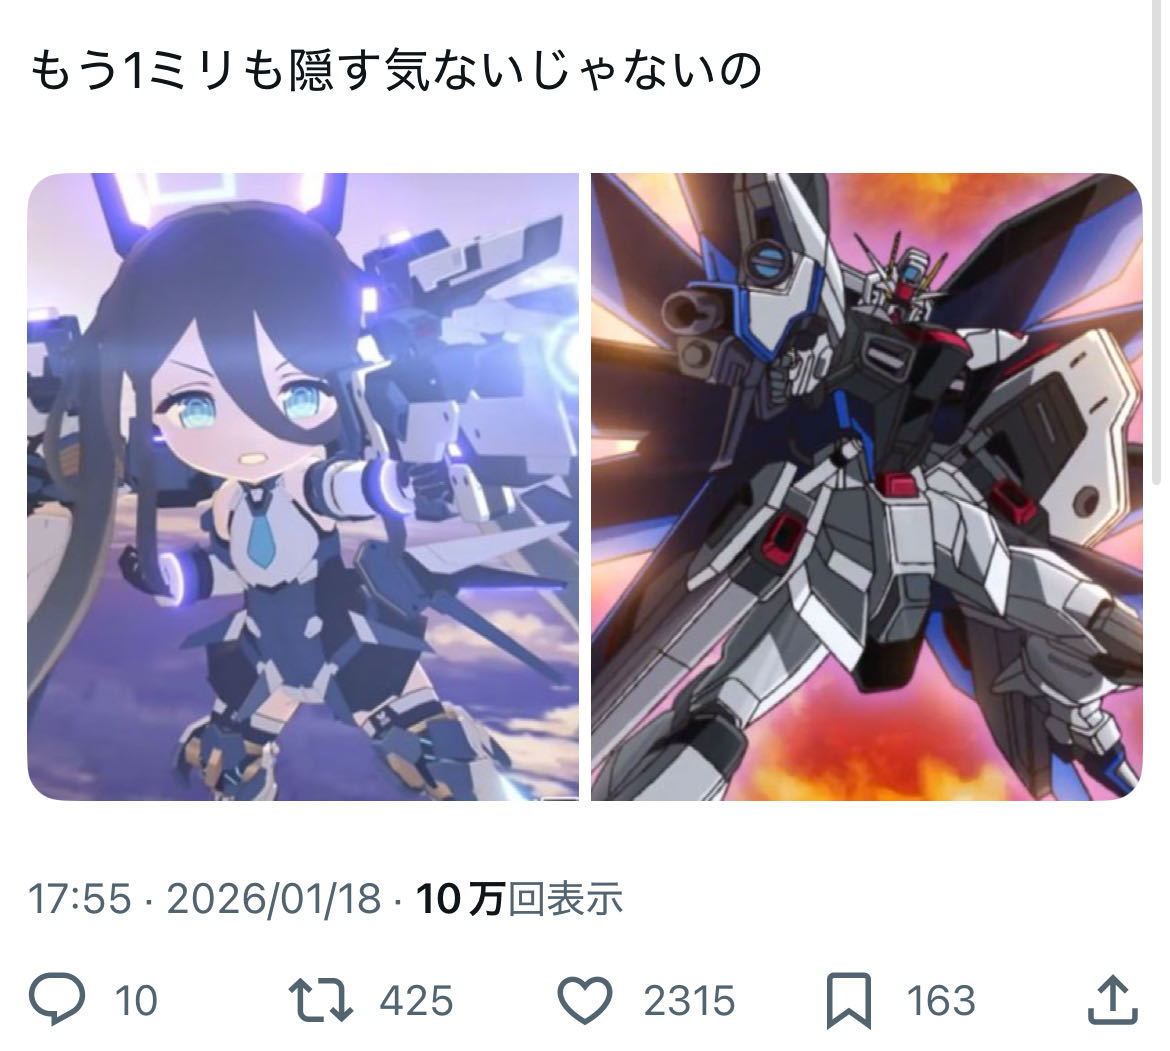Click the vertical scrollbar at the right edge
1170x1051 pixels.
pos(1157,242)
